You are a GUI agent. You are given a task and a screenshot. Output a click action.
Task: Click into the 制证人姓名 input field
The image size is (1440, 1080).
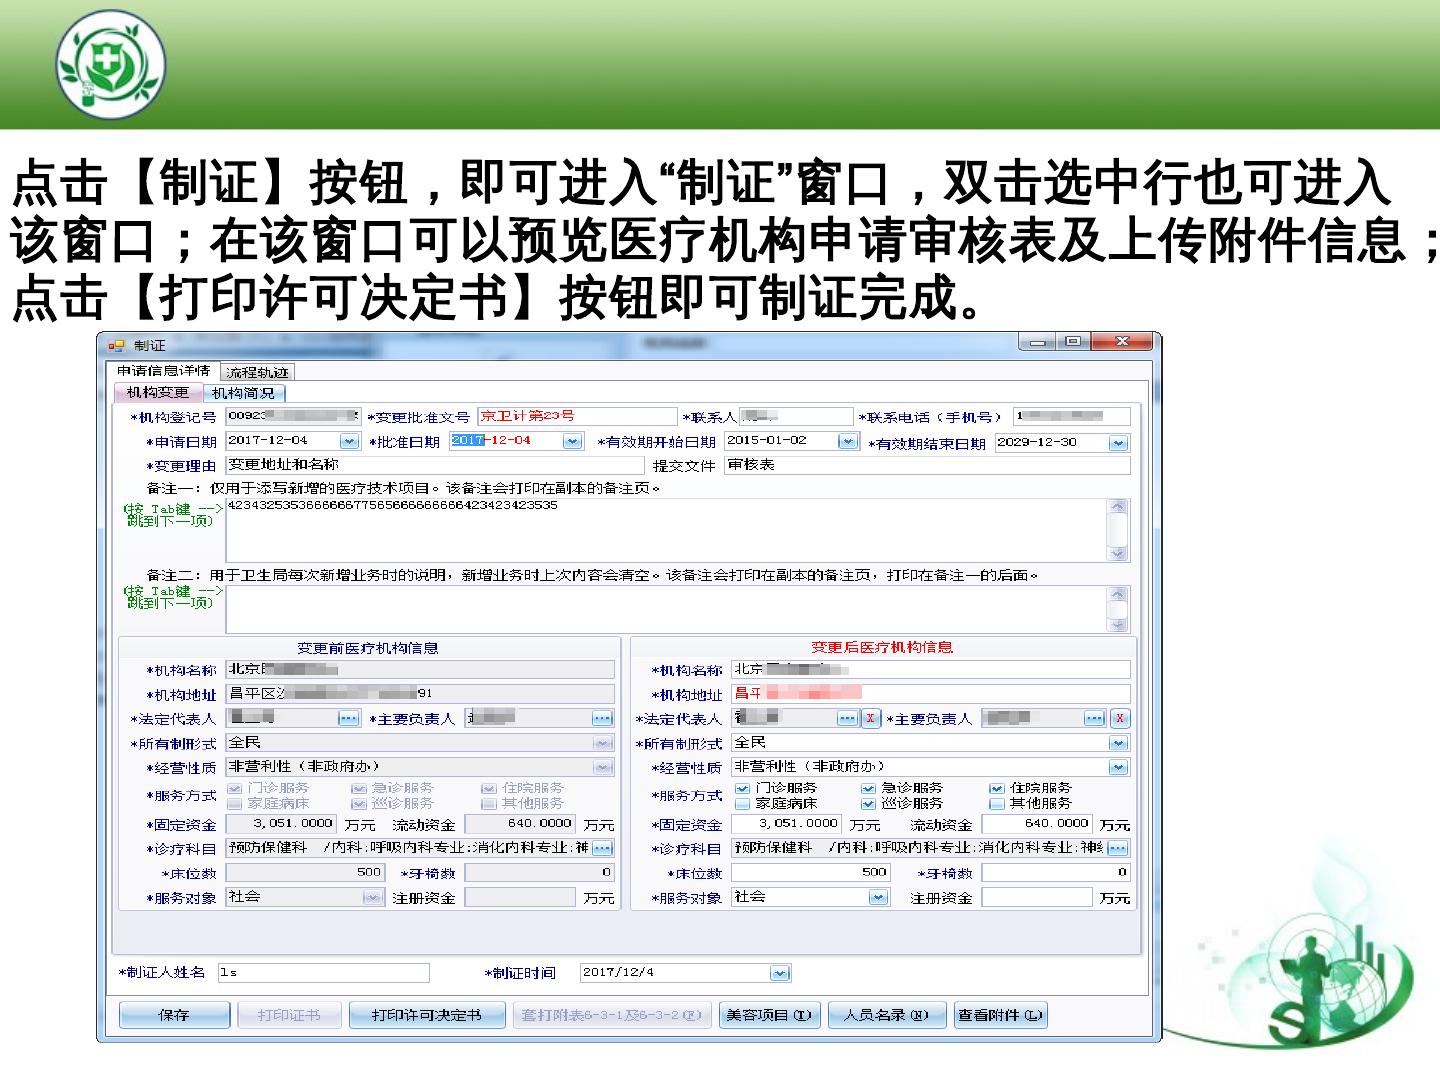tap(324, 973)
